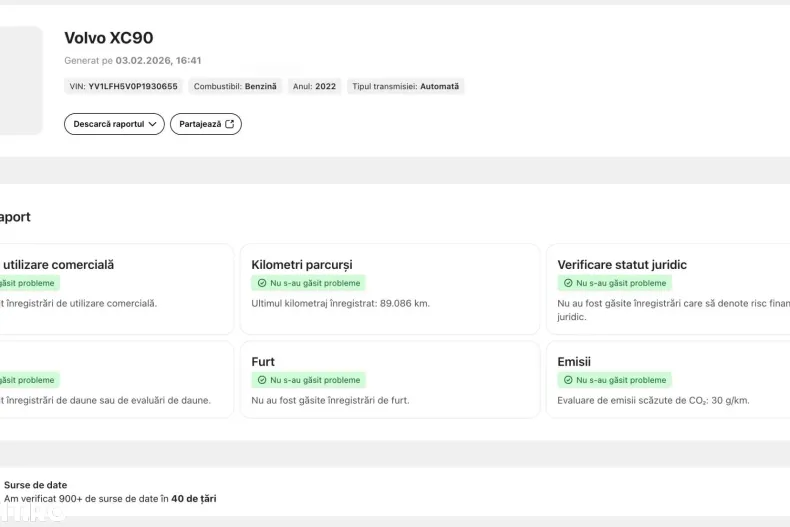Open the Furt report card
Image resolution: width=790 pixels, height=527 pixels.
click(x=390, y=380)
